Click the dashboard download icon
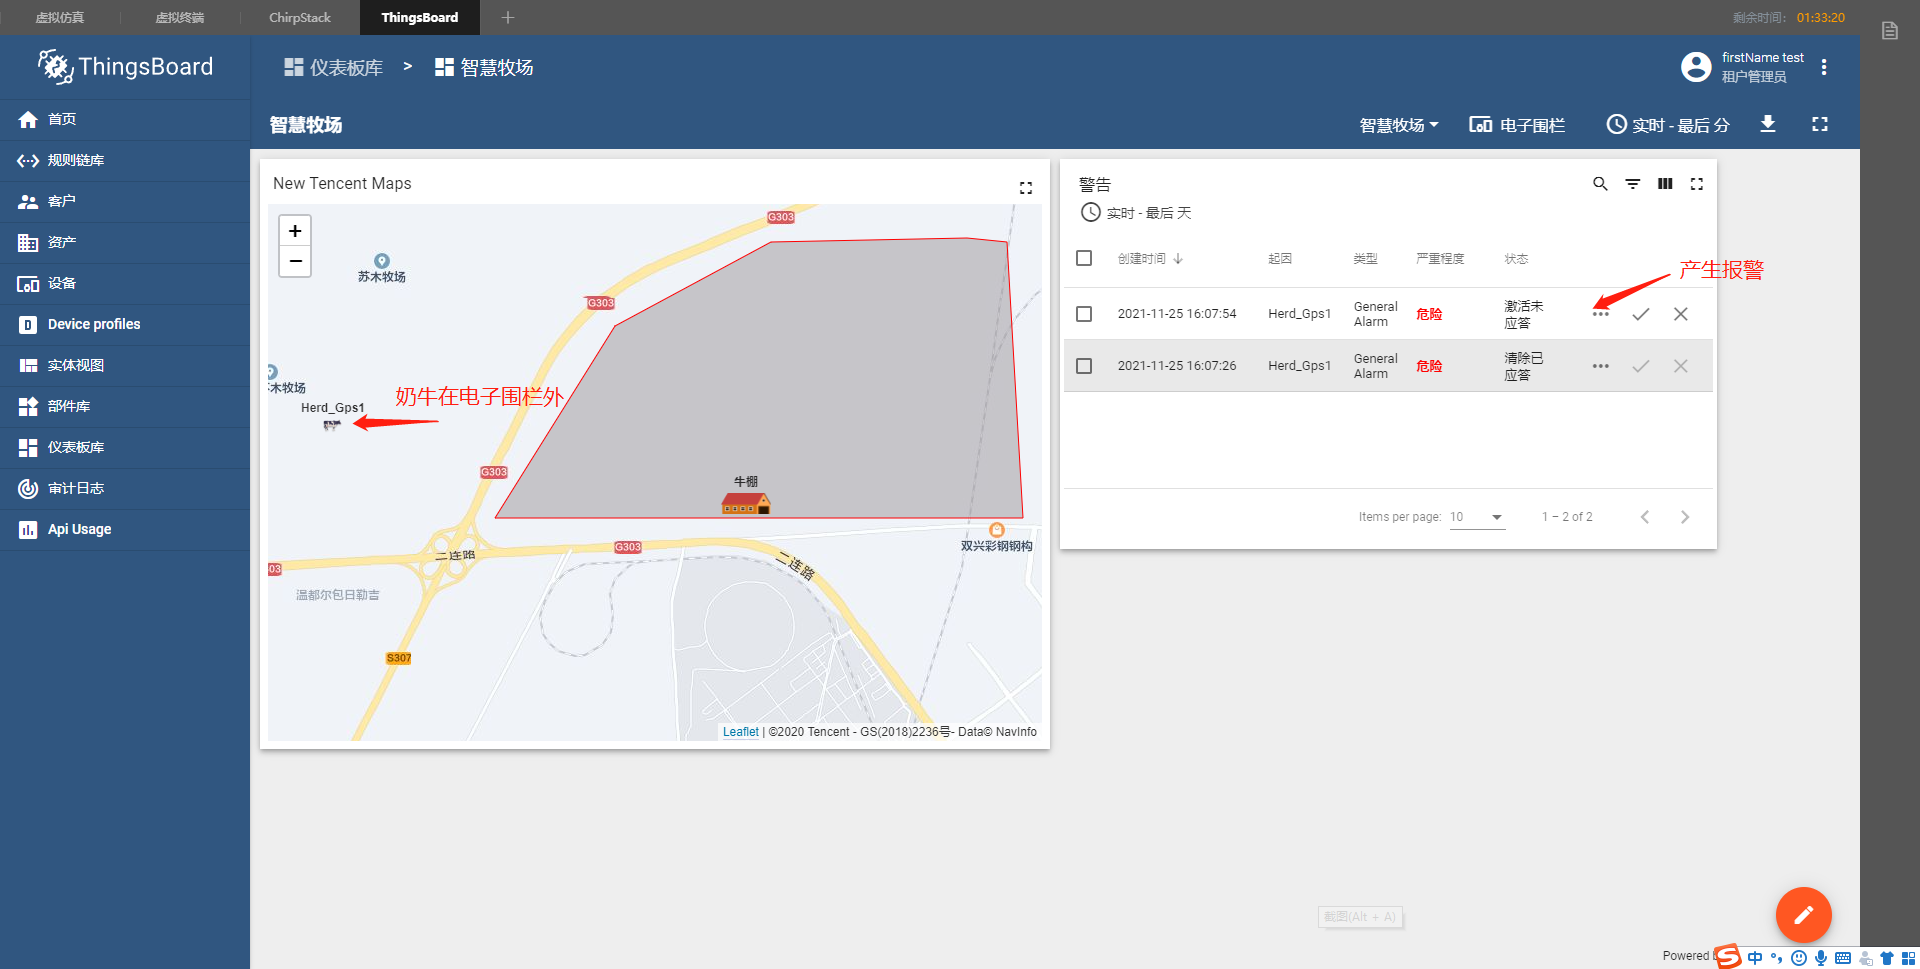Image resolution: width=1920 pixels, height=969 pixels. coord(1768,124)
